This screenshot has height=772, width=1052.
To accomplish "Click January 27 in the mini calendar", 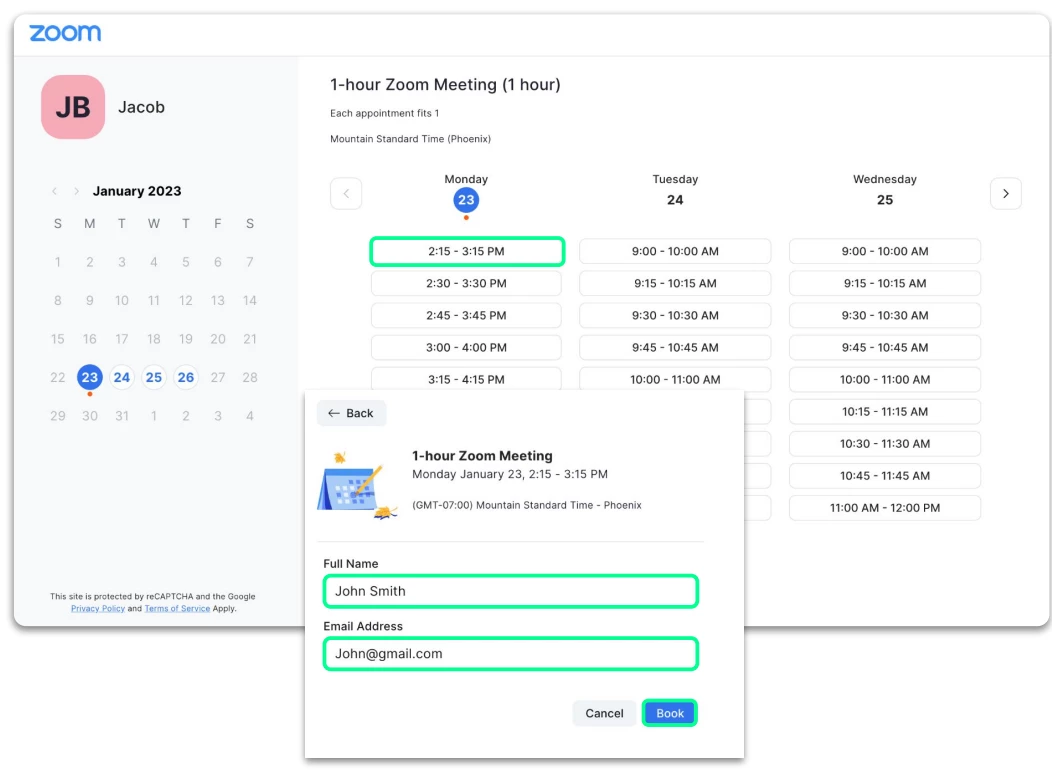I will [218, 378].
